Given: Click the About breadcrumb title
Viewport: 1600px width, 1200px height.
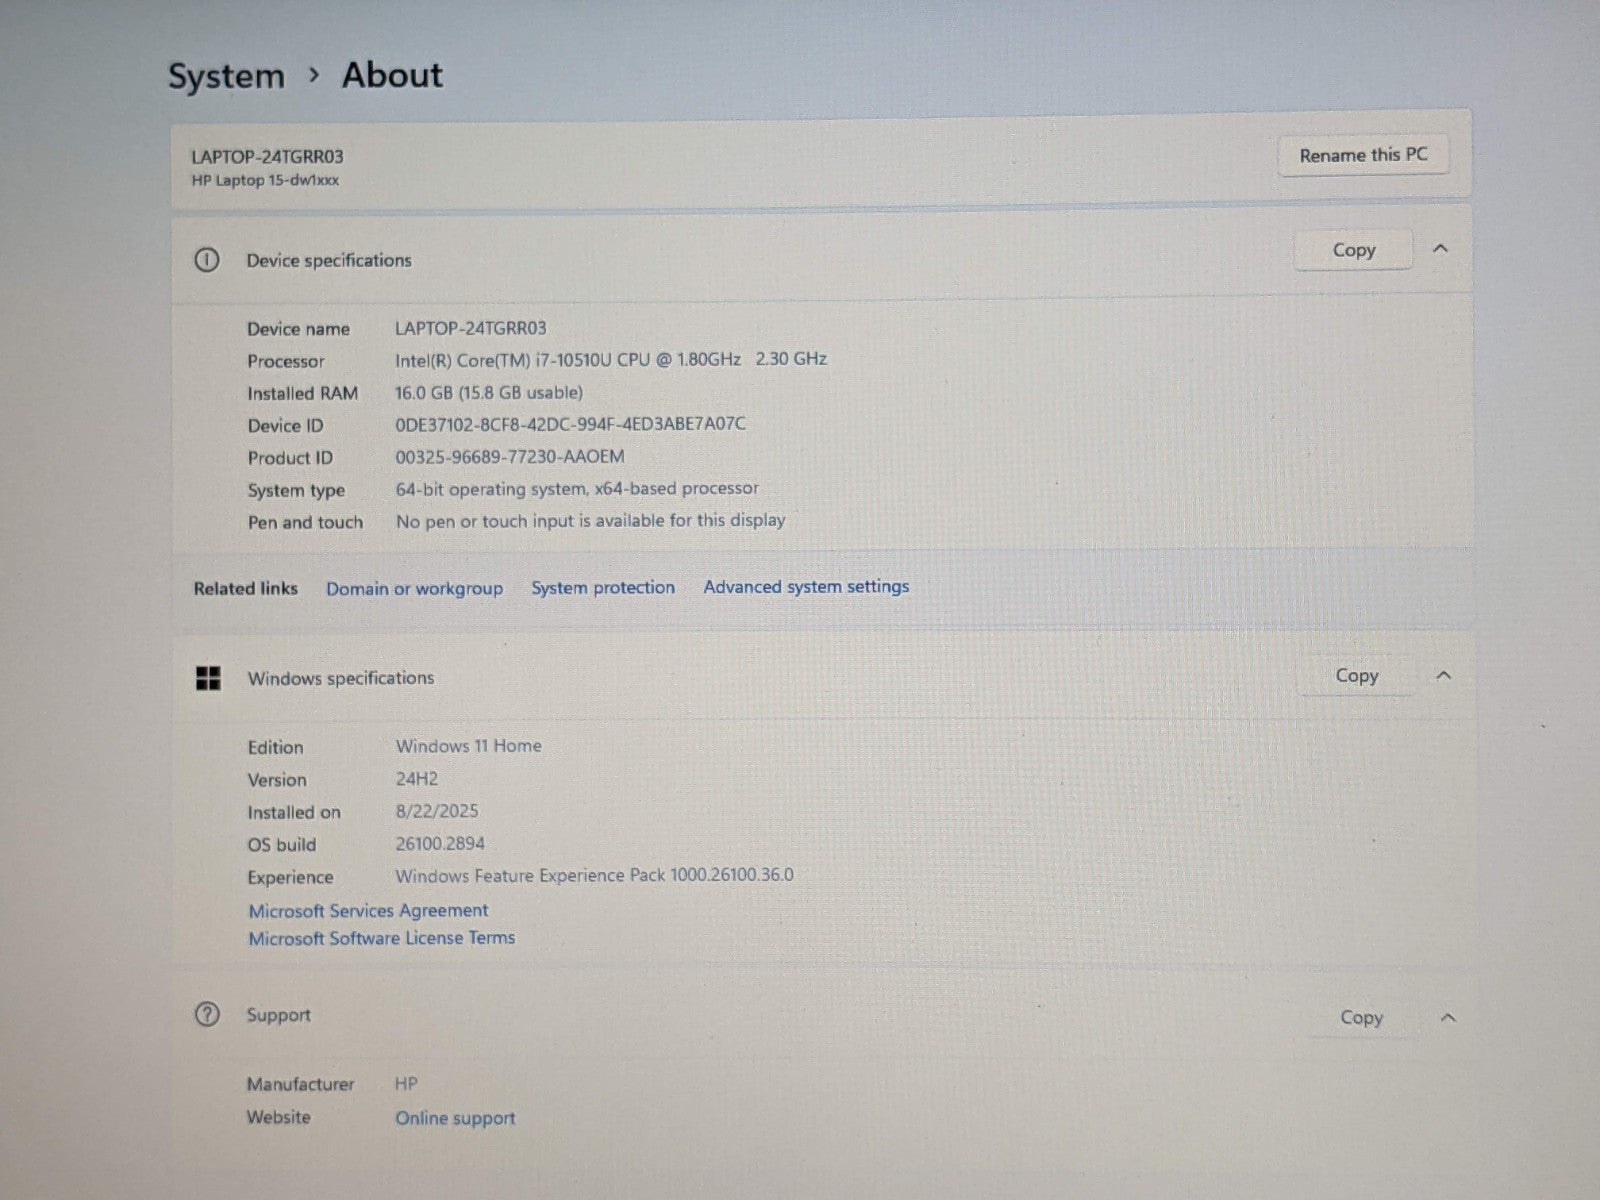Looking at the screenshot, I should pos(392,75).
